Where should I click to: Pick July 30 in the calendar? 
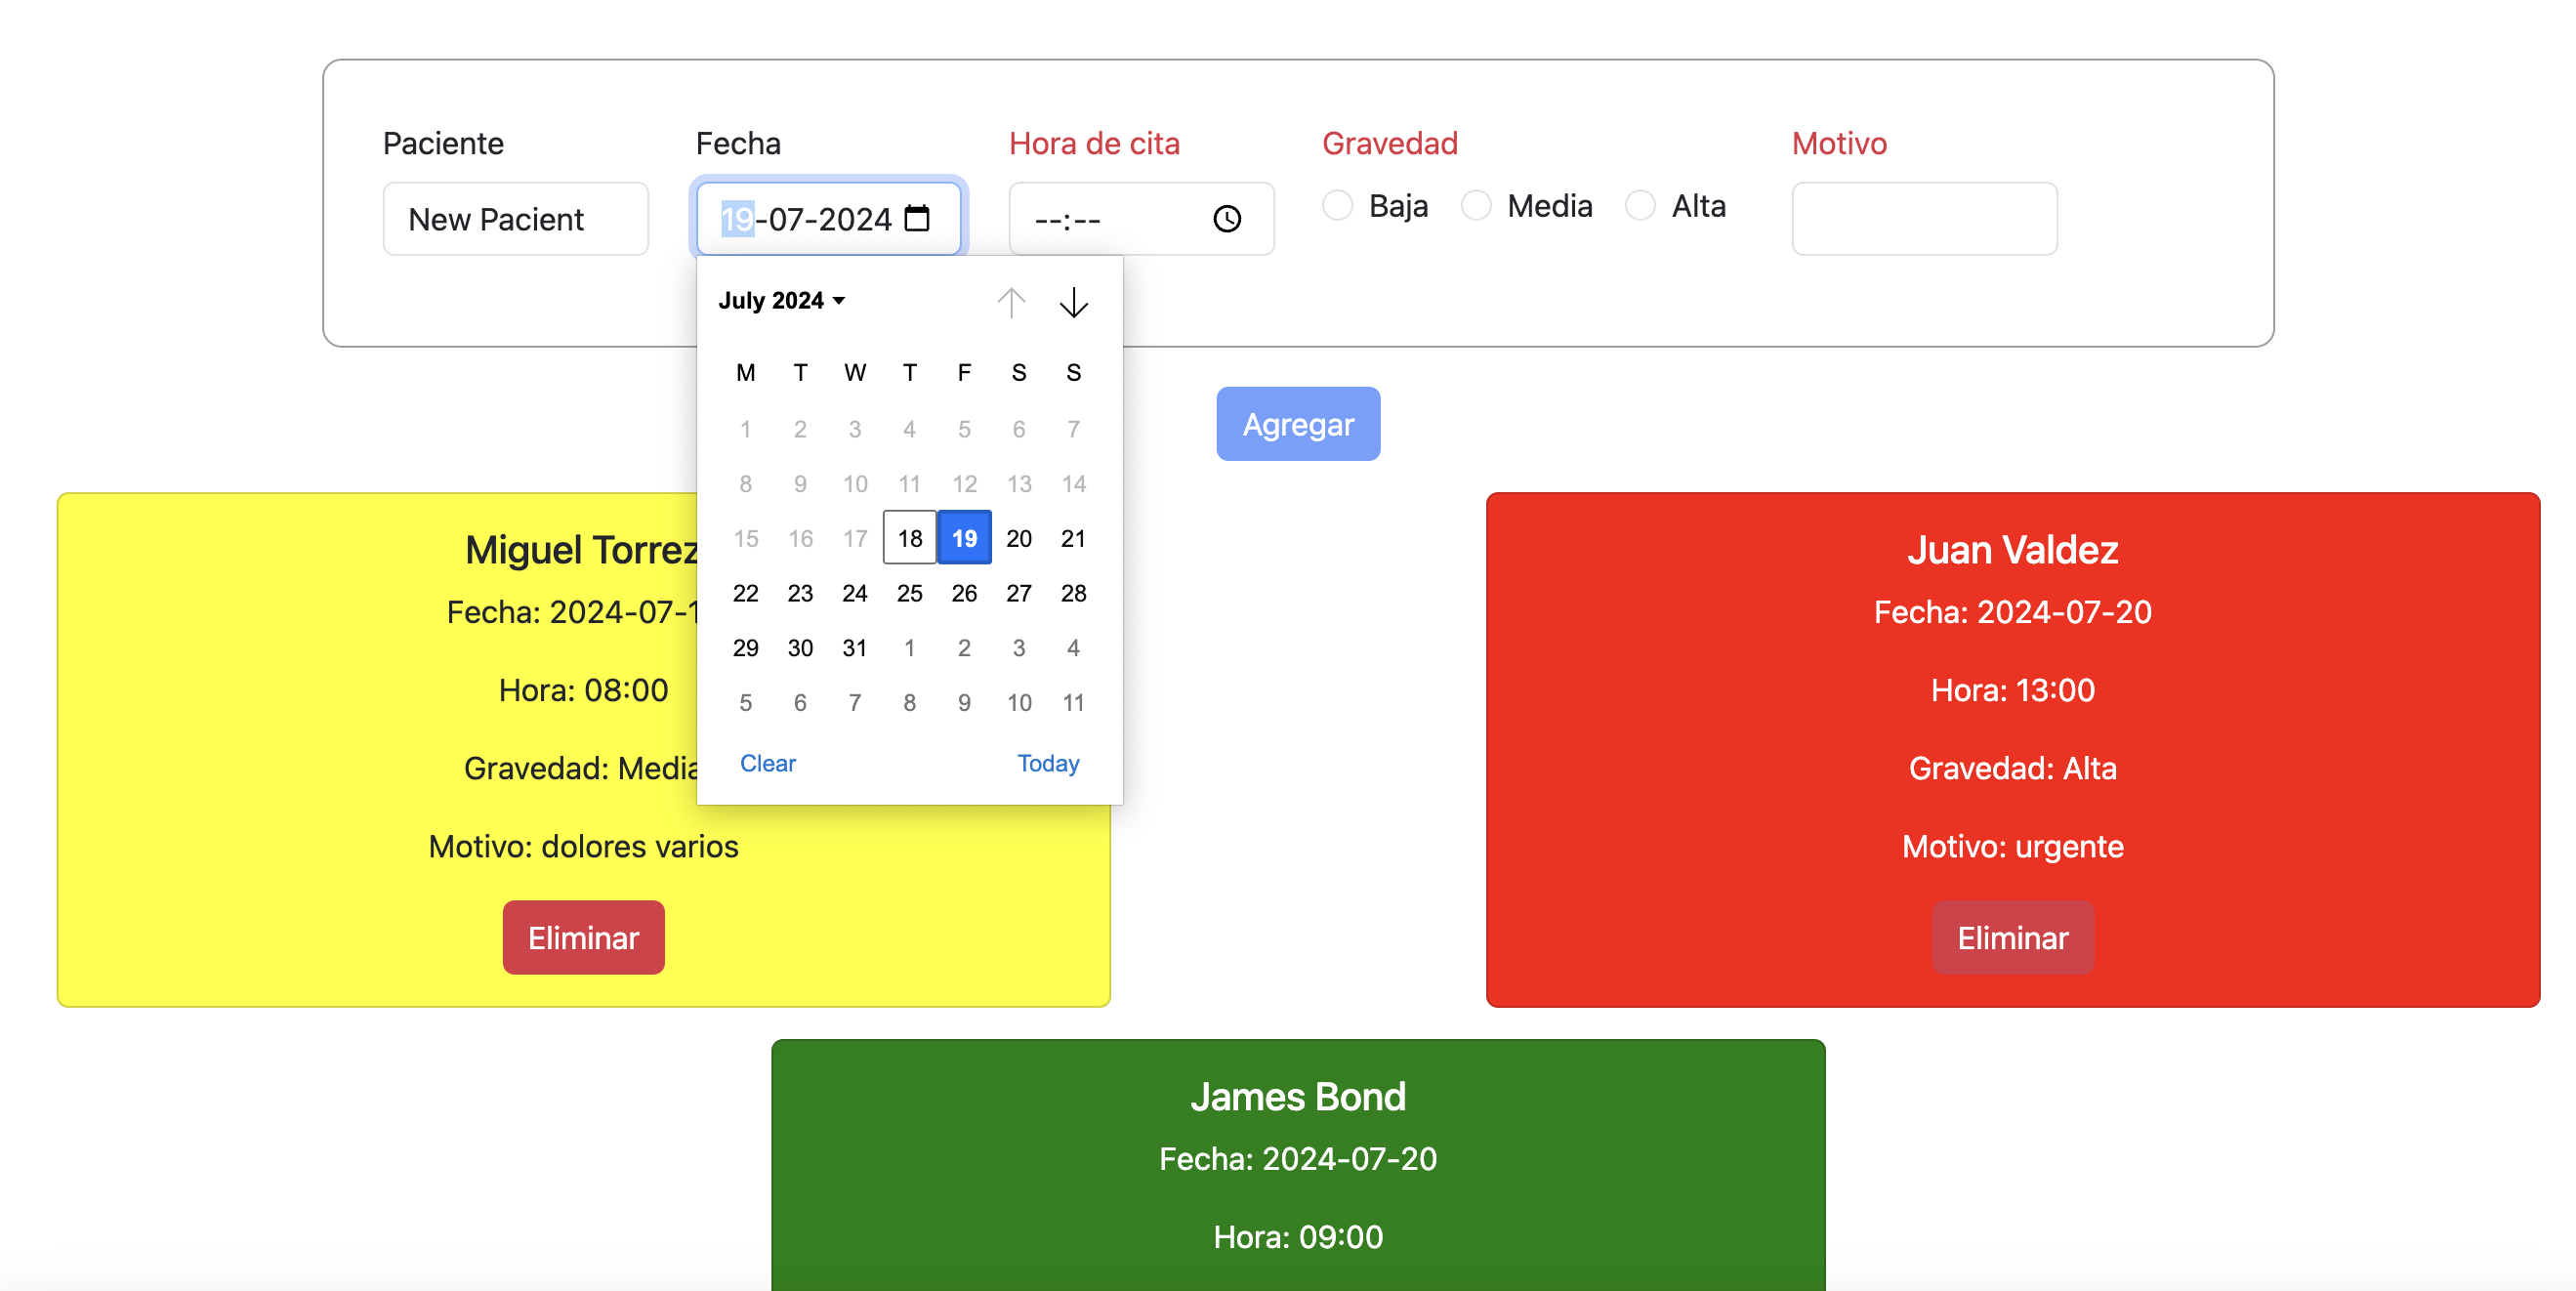(x=800, y=648)
